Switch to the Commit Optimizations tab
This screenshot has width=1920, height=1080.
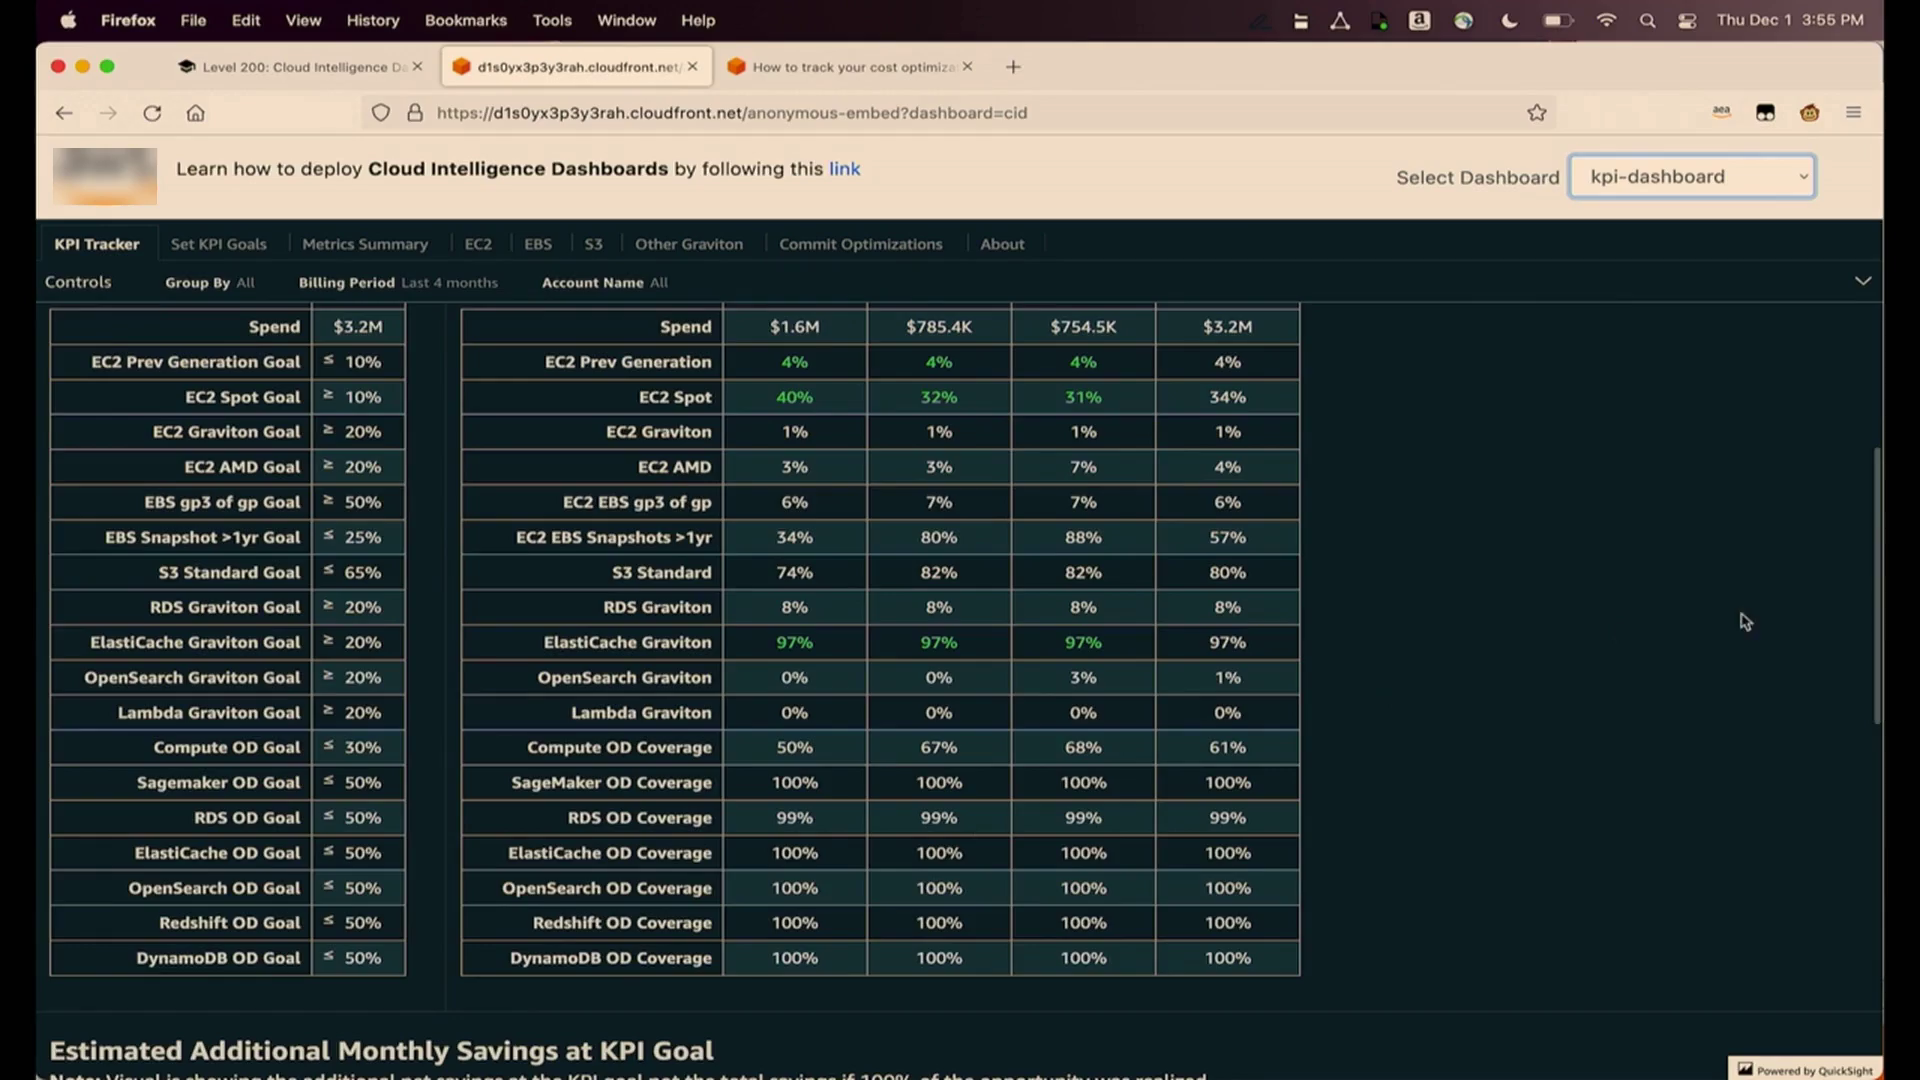(x=860, y=244)
